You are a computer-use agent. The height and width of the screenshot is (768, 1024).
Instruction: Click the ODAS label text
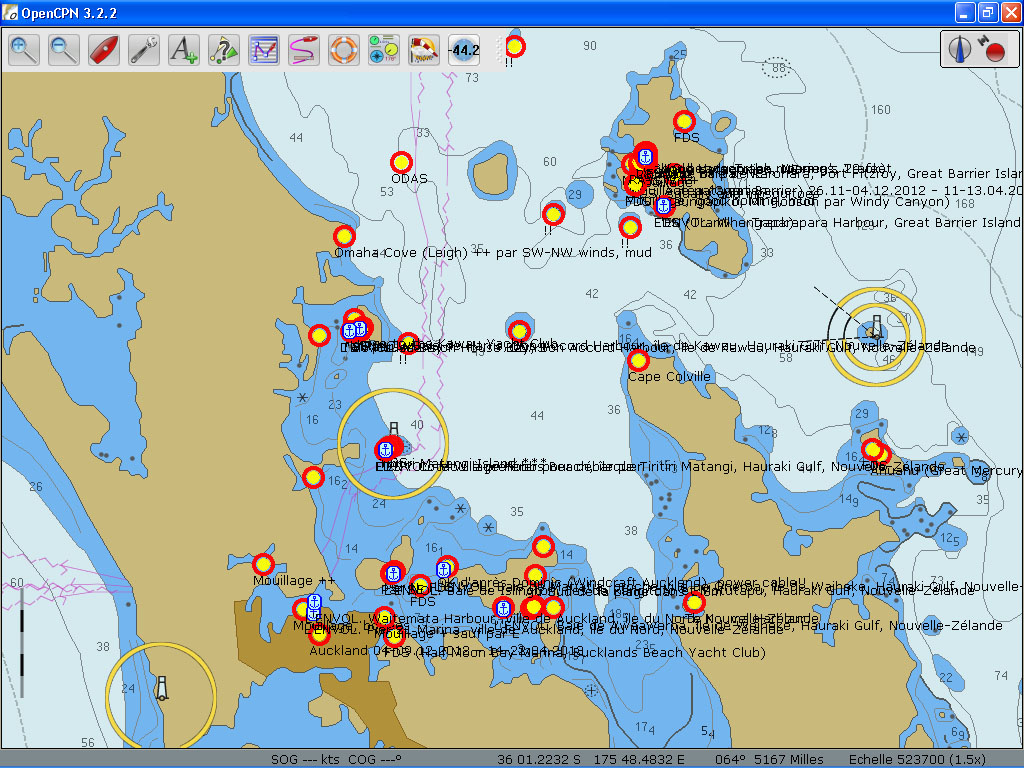pos(409,179)
